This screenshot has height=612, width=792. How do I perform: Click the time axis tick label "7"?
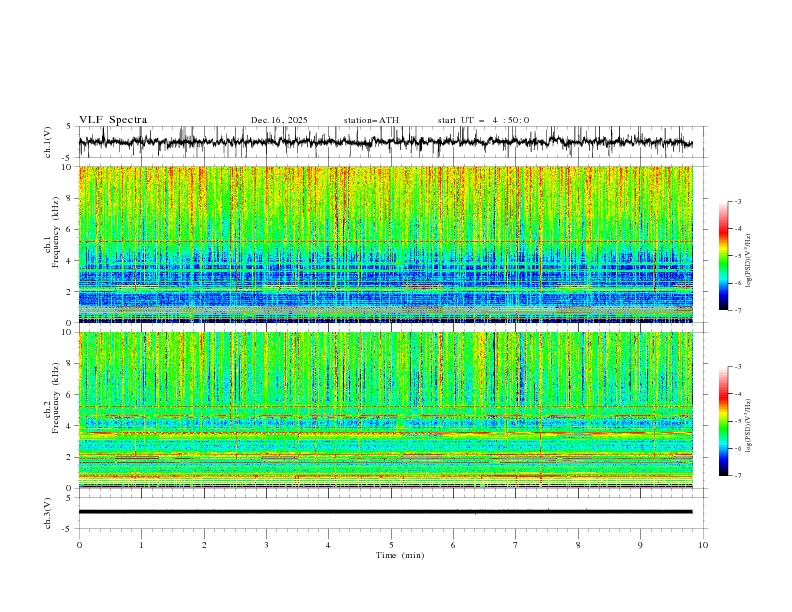pyautogui.click(x=516, y=545)
